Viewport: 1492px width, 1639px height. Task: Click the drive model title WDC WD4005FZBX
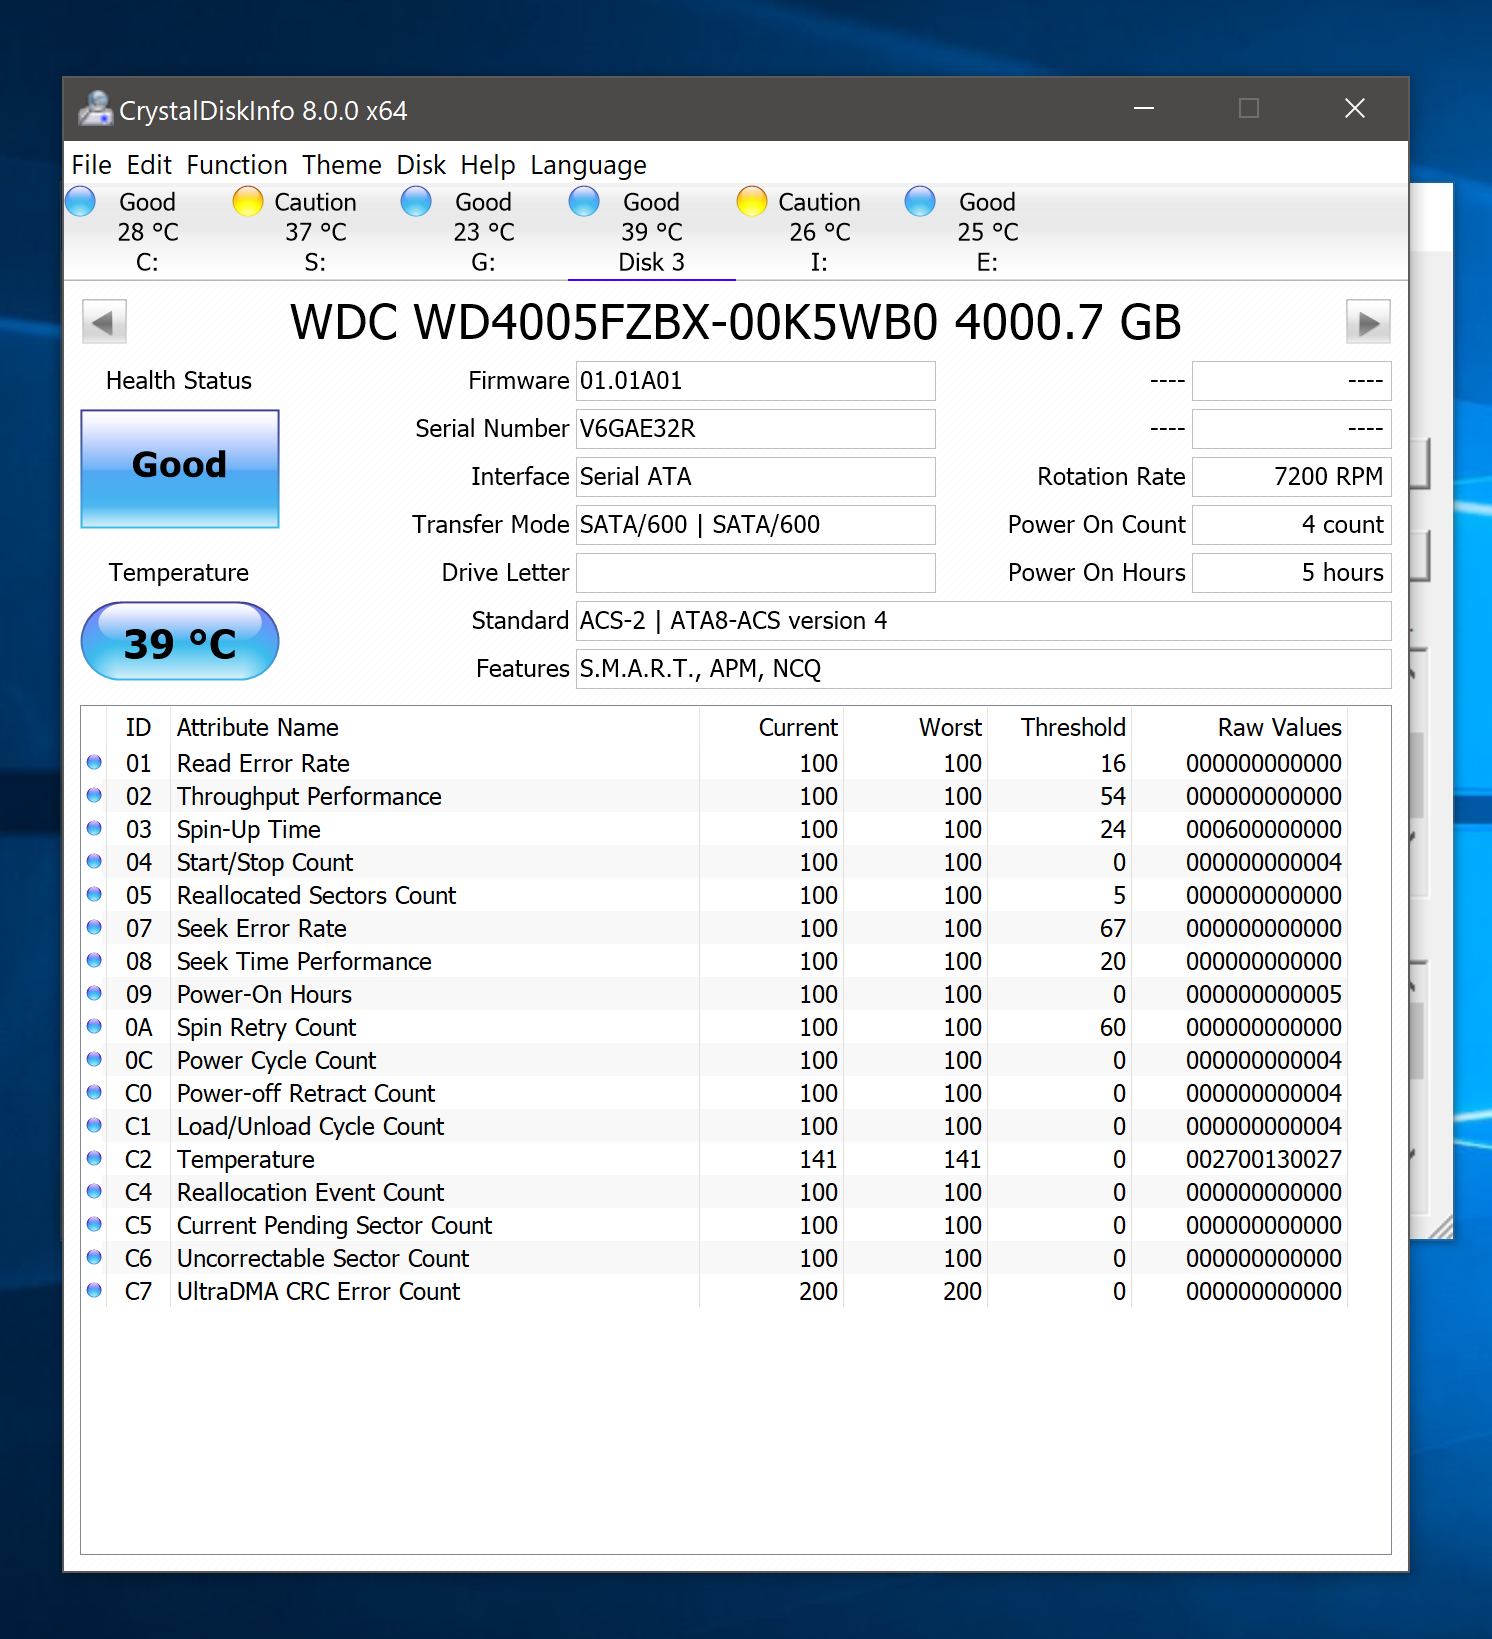(736, 323)
